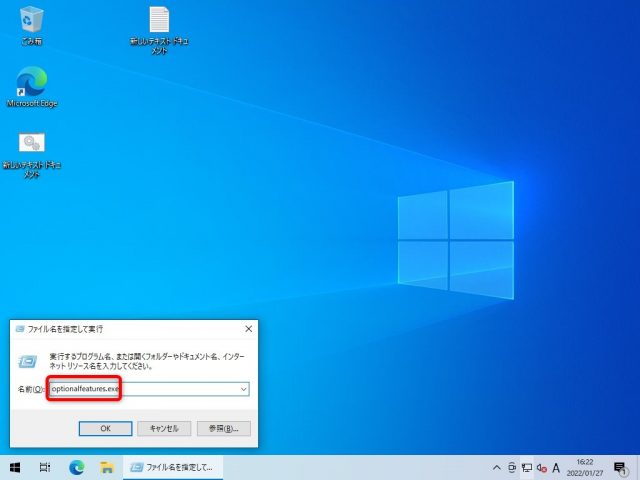The image size is (640, 480).
Task: Open Task View from the taskbar
Action: coord(46,467)
